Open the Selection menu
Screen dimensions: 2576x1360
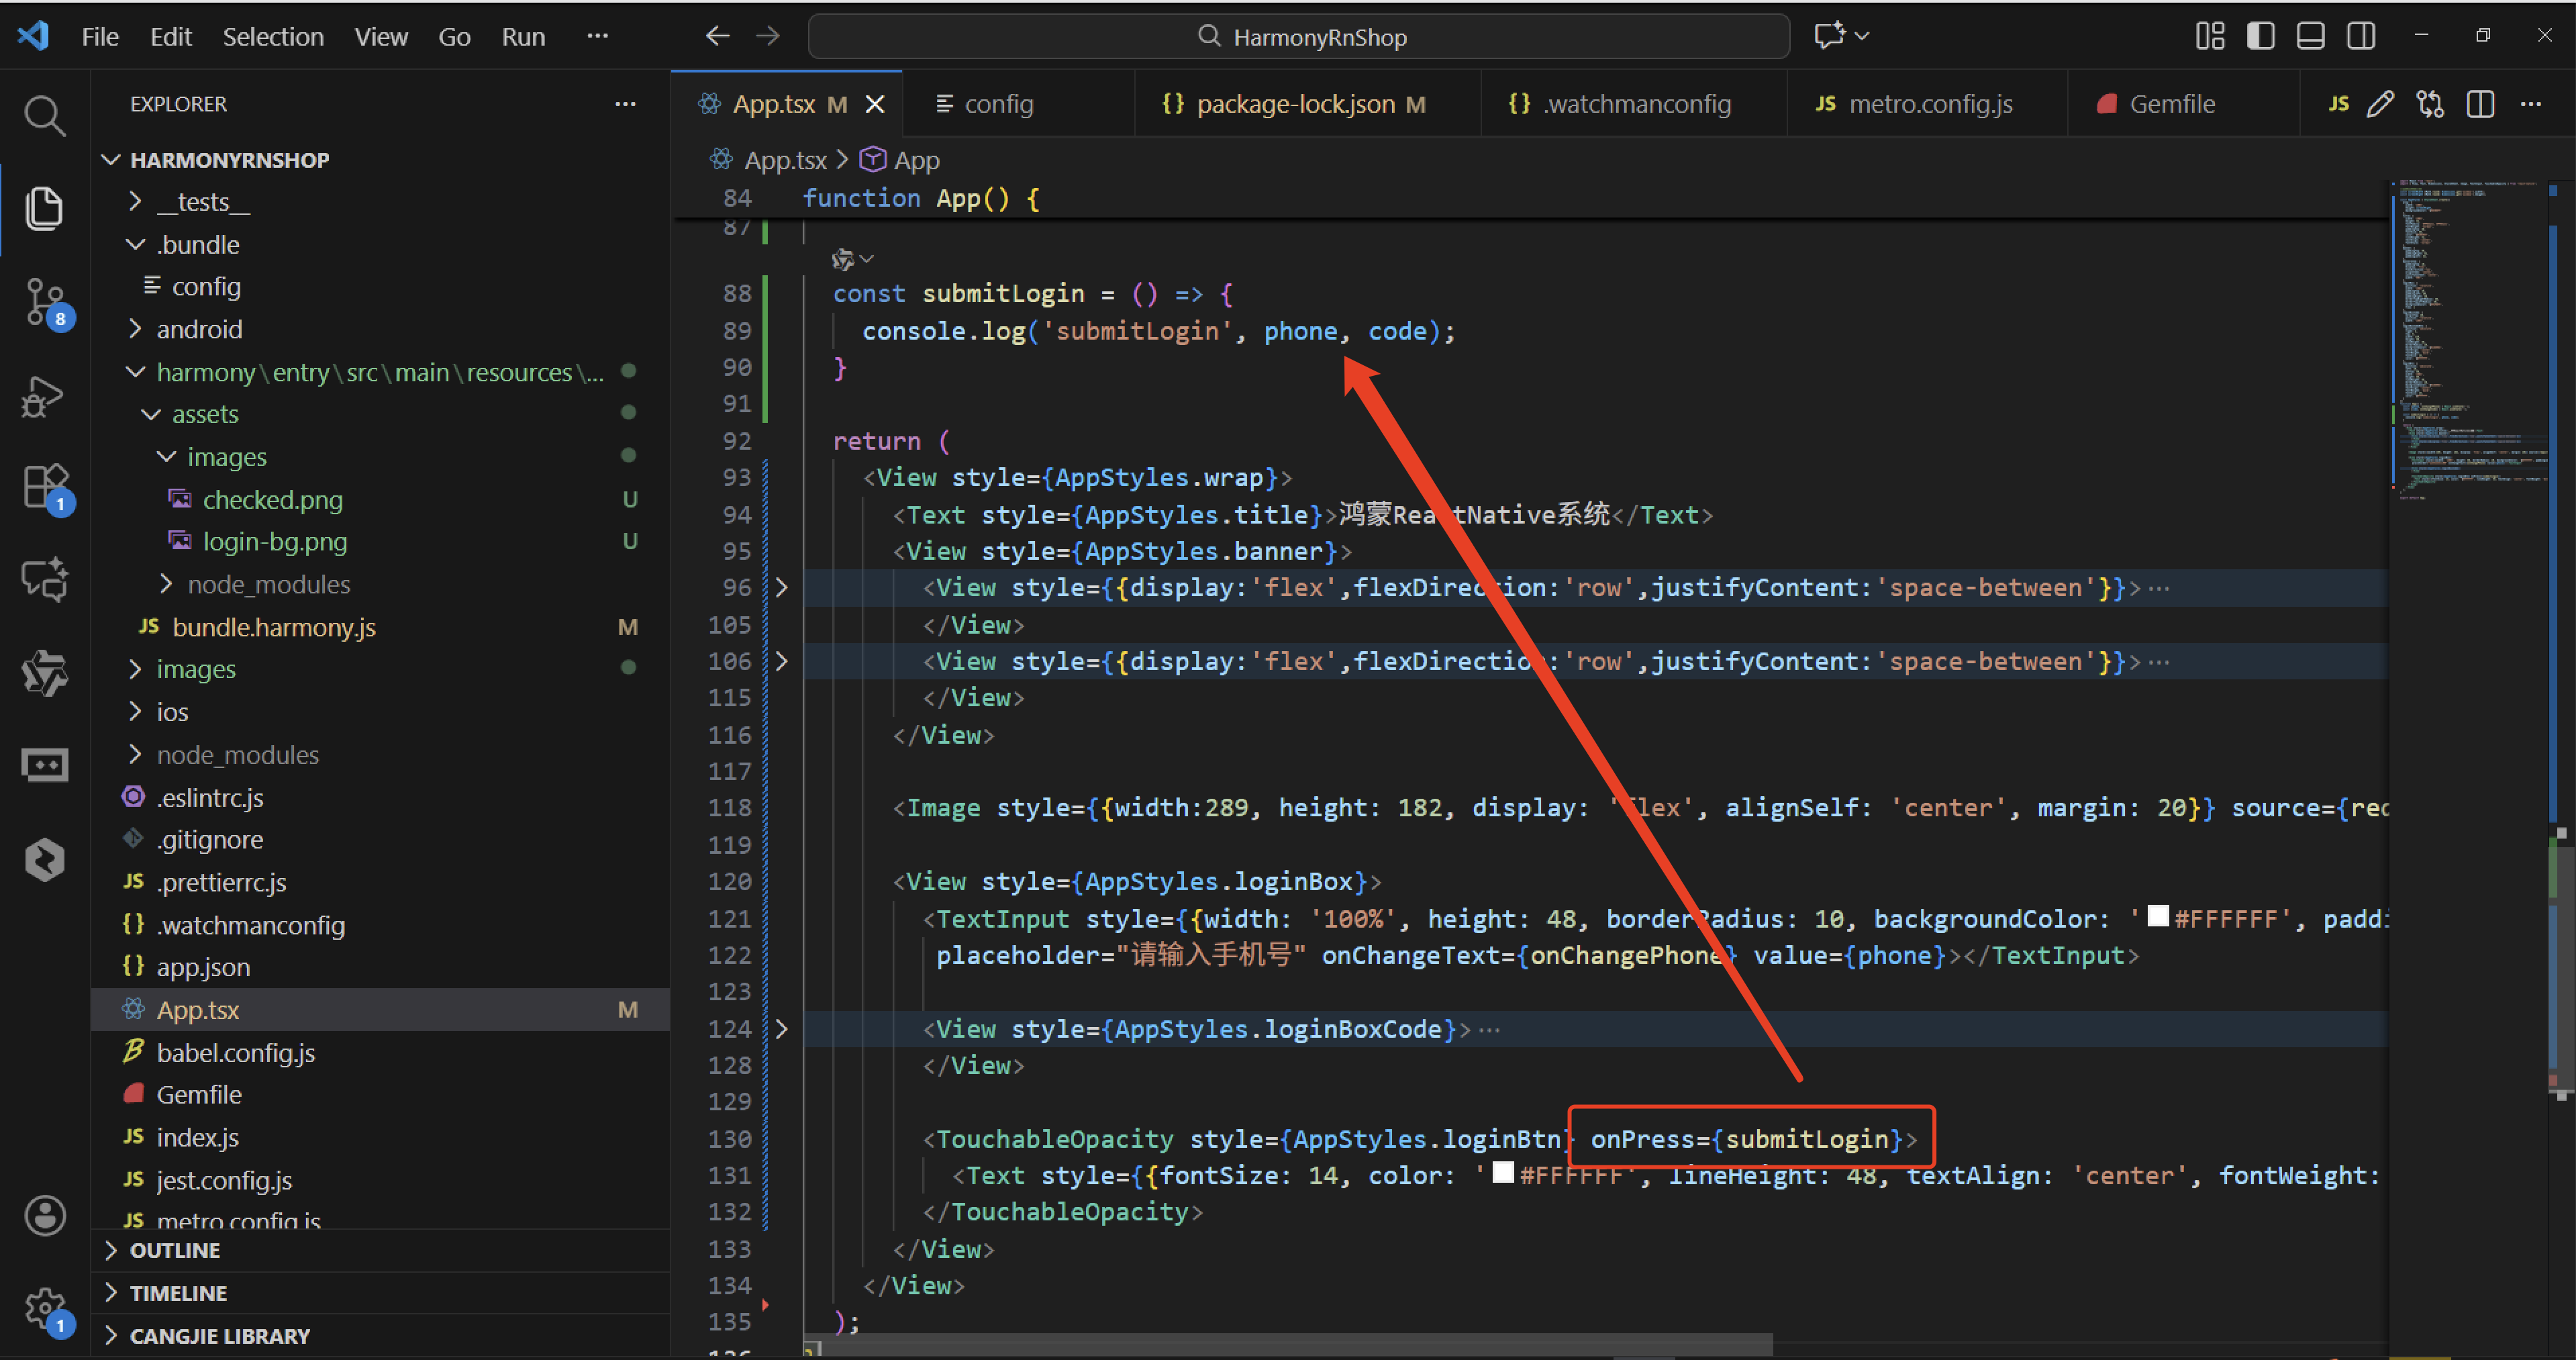(272, 37)
